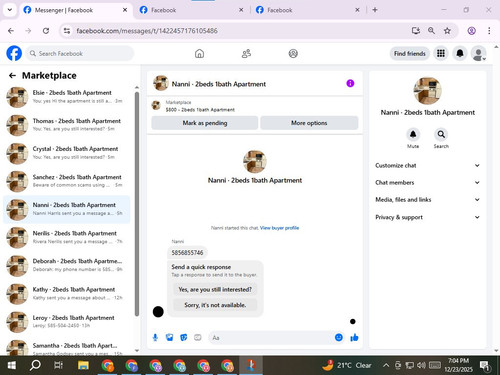The height and width of the screenshot is (375, 500).
Task: Switch to third Facebook tab
Action: (x=308, y=10)
